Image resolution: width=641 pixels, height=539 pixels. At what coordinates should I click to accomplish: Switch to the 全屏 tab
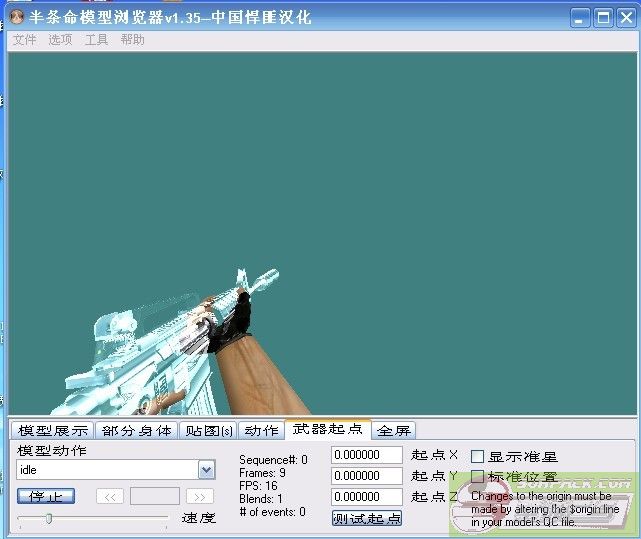(x=394, y=431)
